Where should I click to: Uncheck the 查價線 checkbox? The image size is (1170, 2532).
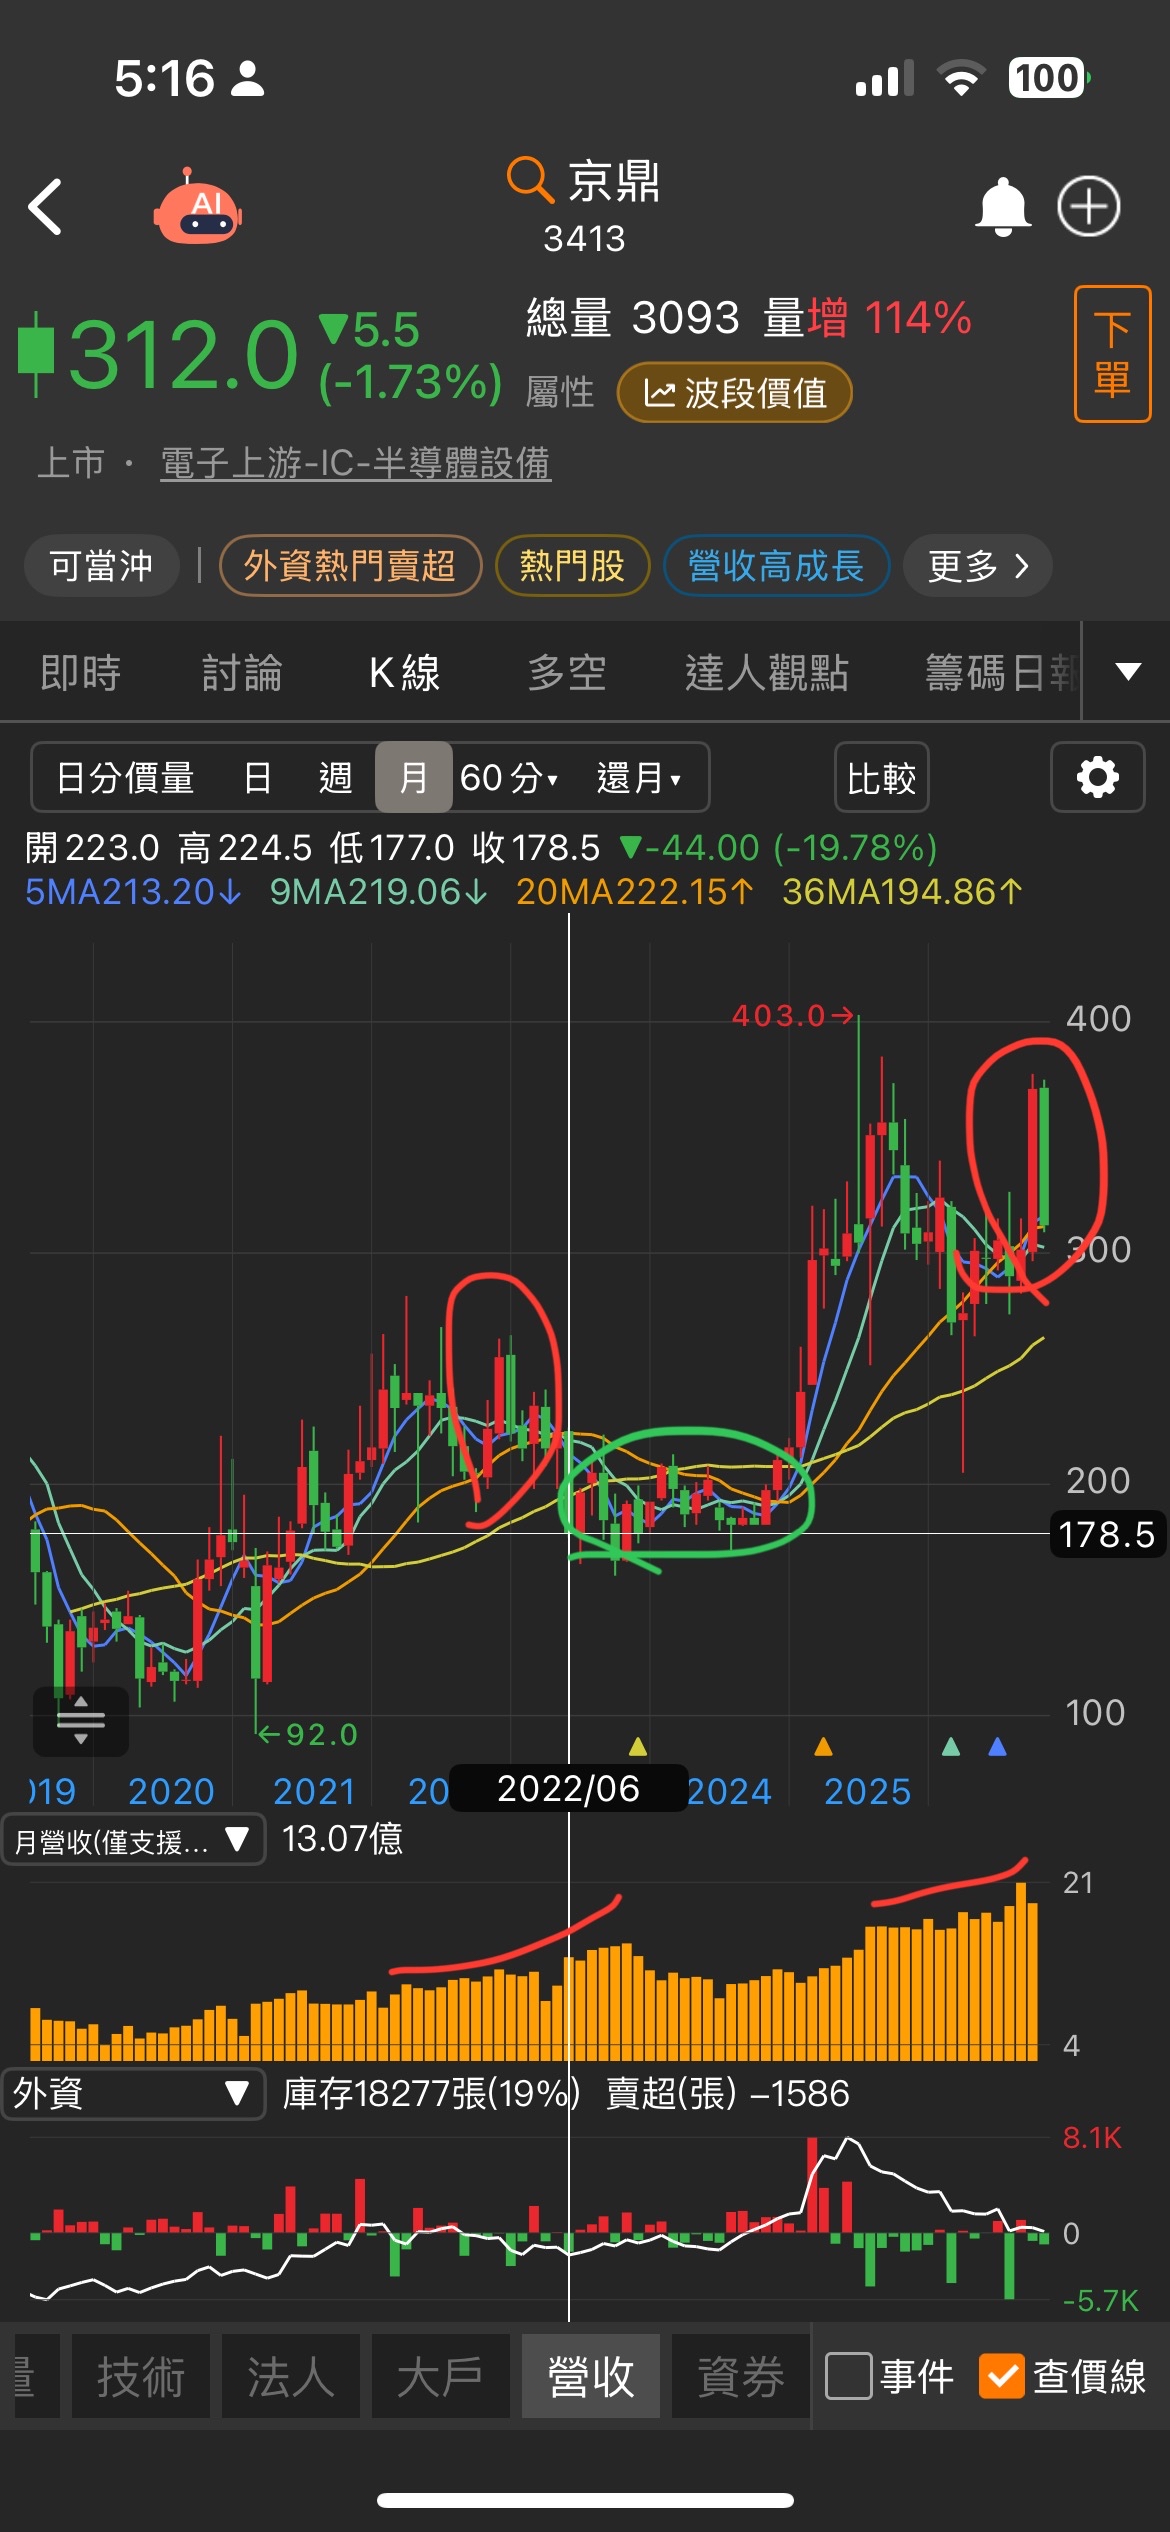(x=1002, y=2376)
